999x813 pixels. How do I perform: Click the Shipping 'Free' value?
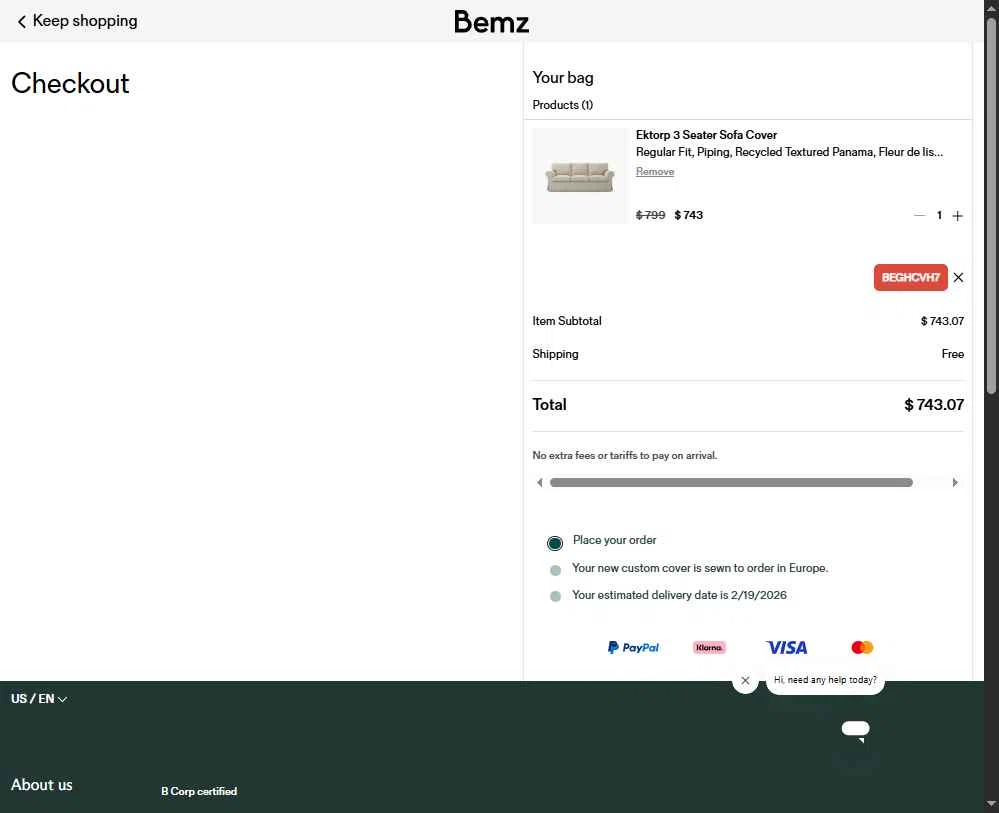(952, 354)
